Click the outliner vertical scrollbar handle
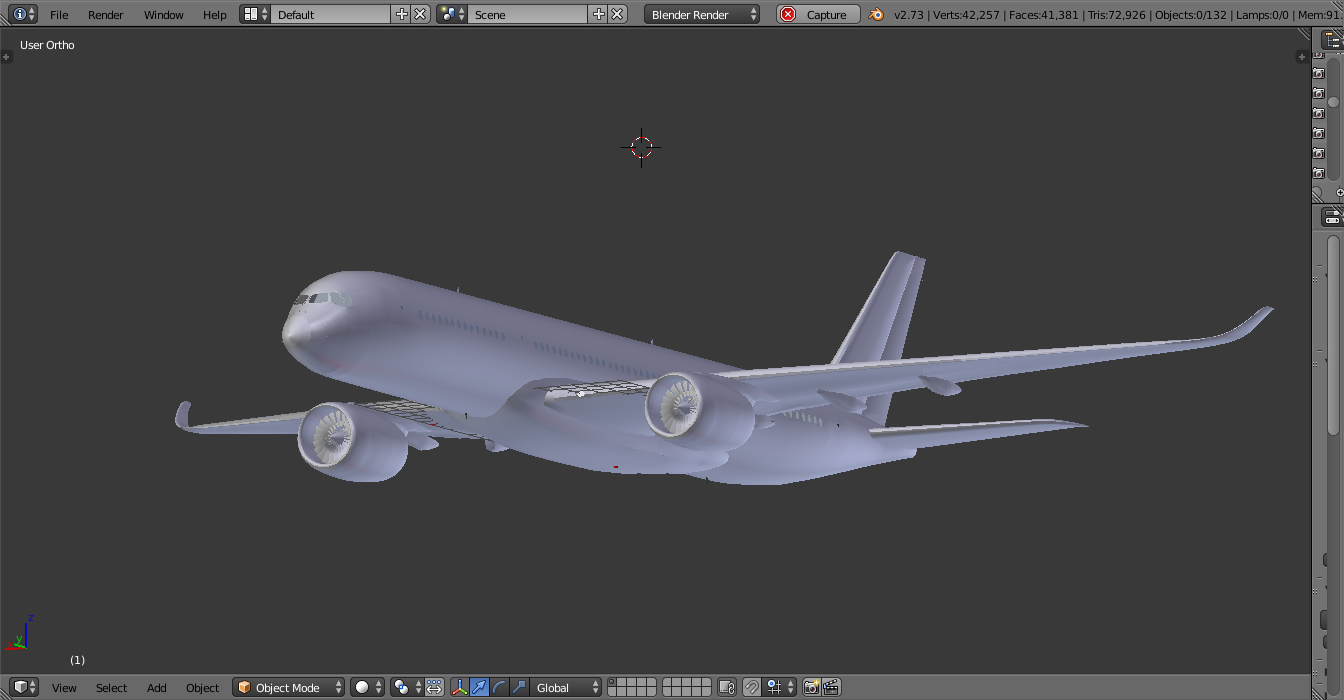Image resolution: width=1344 pixels, height=700 pixels. (x=1333, y=102)
